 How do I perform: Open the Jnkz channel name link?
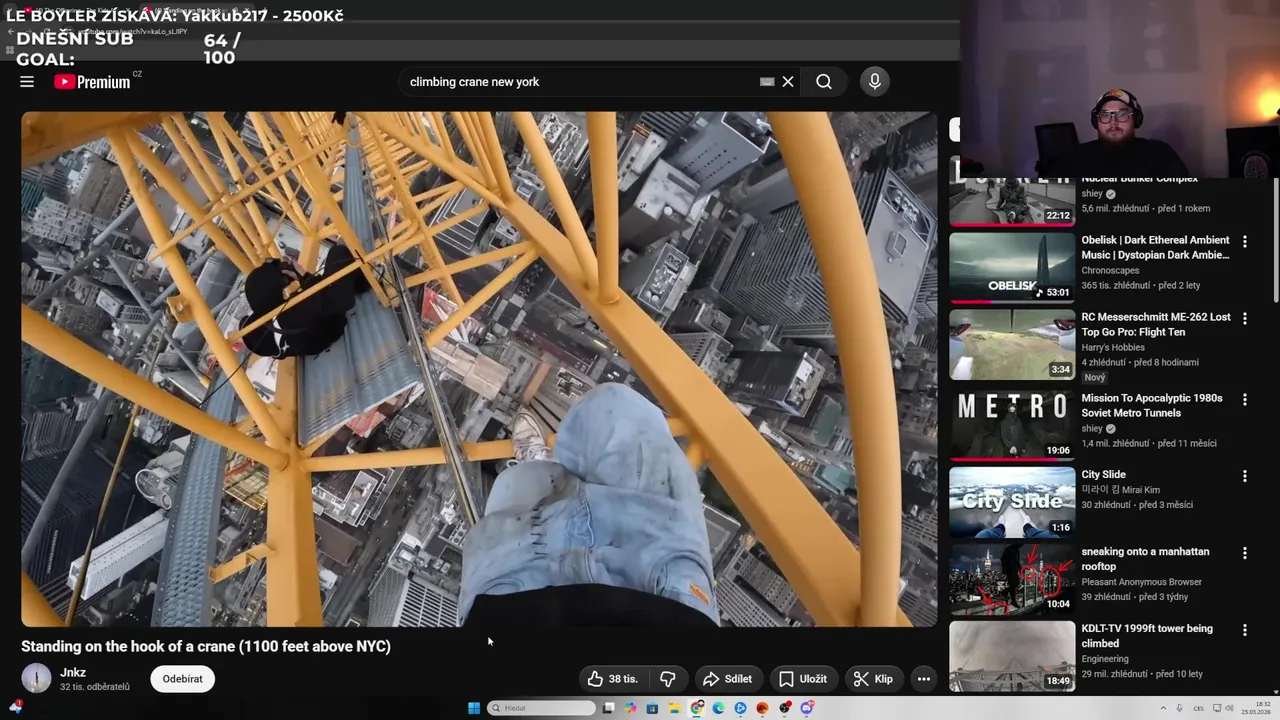click(x=73, y=672)
